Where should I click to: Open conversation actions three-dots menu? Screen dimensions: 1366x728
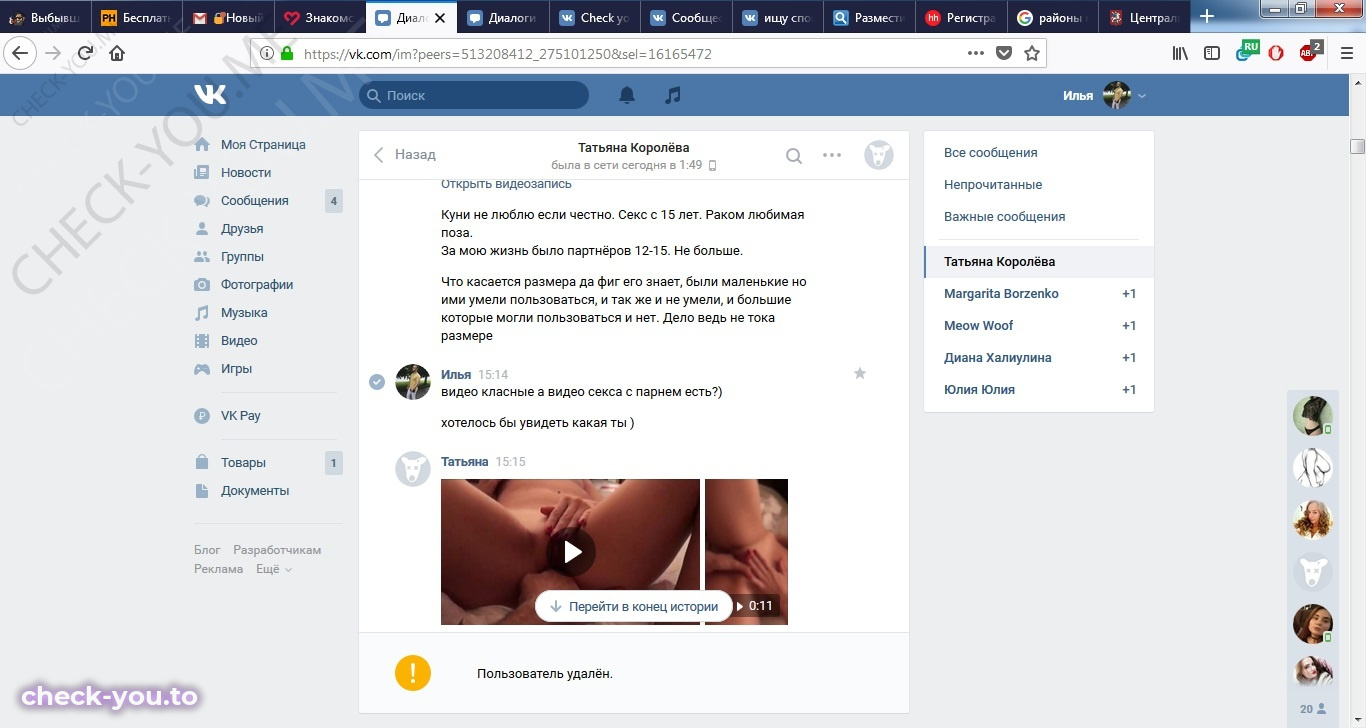click(x=832, y=155)
